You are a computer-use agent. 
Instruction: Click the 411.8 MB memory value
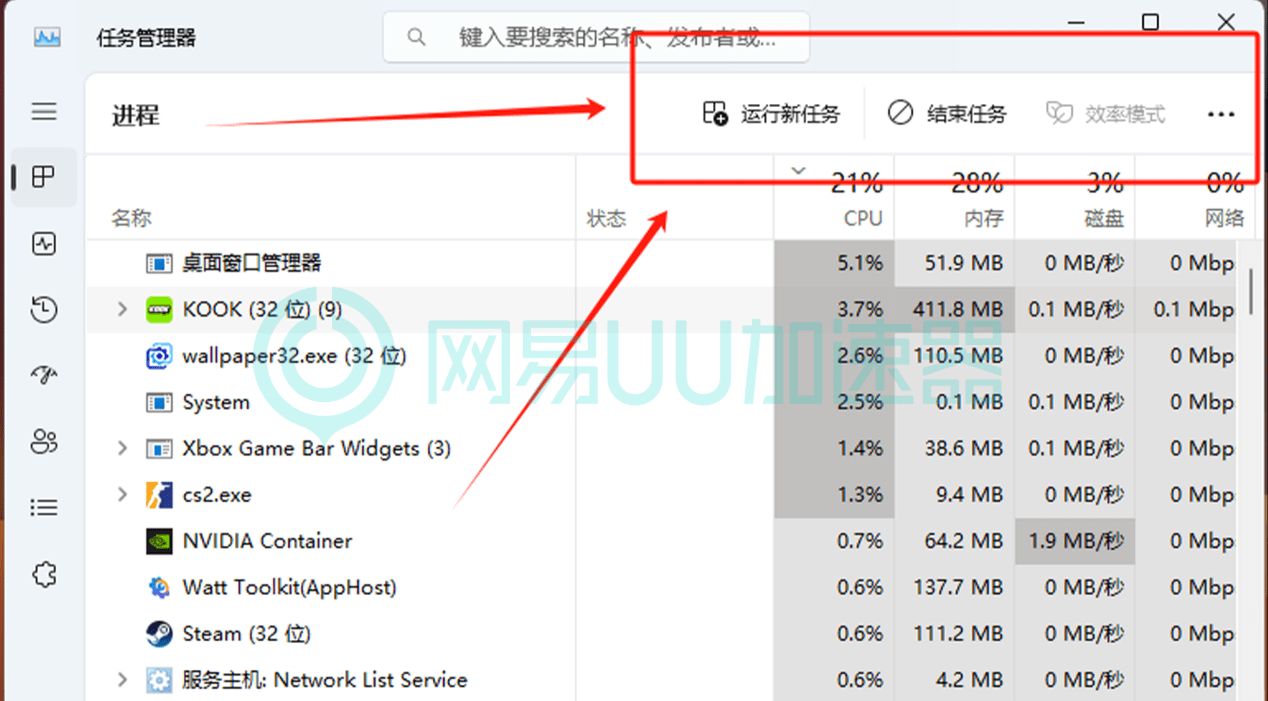pos(957,310)
